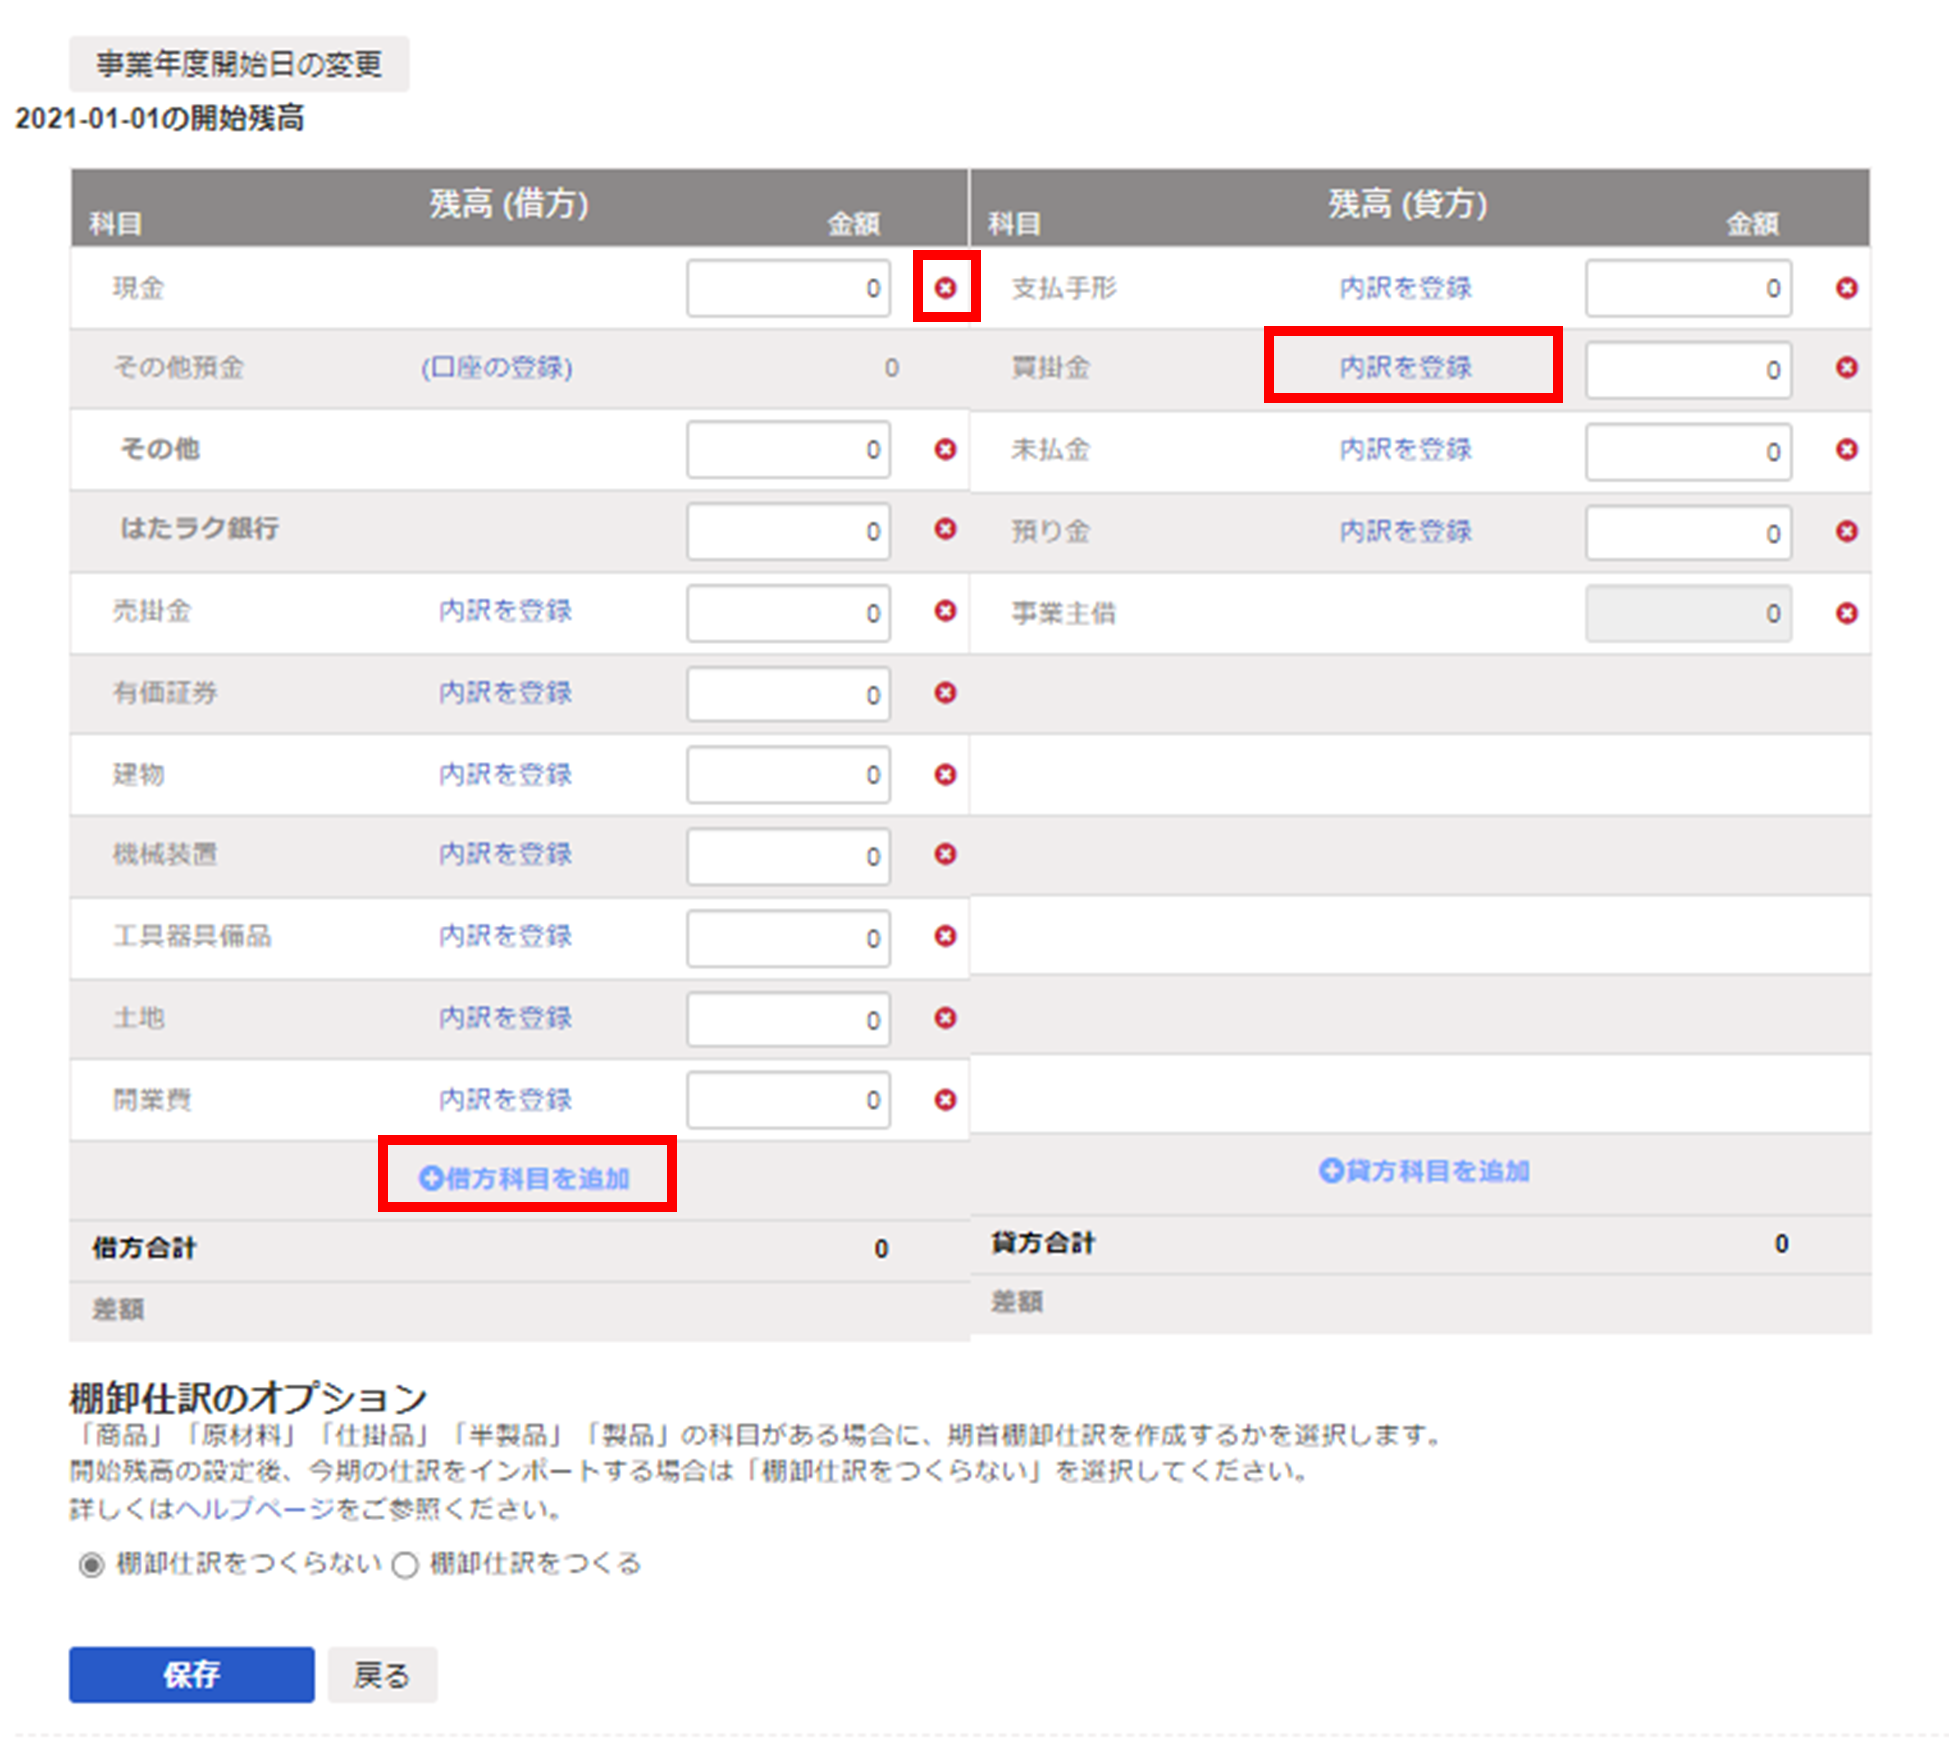Screen dimensions: 1949x1739
Task: Open 口座の登録 link for その他預金
Action: [497, 368]
